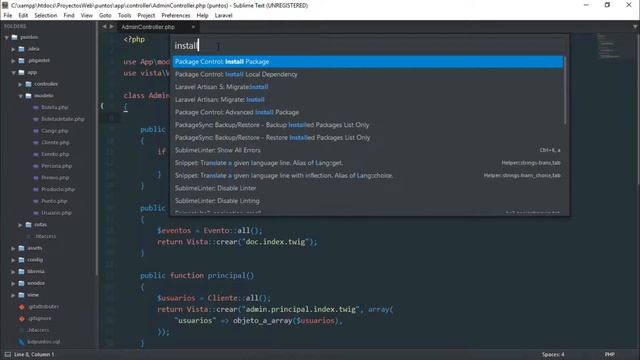
Task: Expand the libreria folder arrow
Action: pyautogui.click(x=13, y=271)
